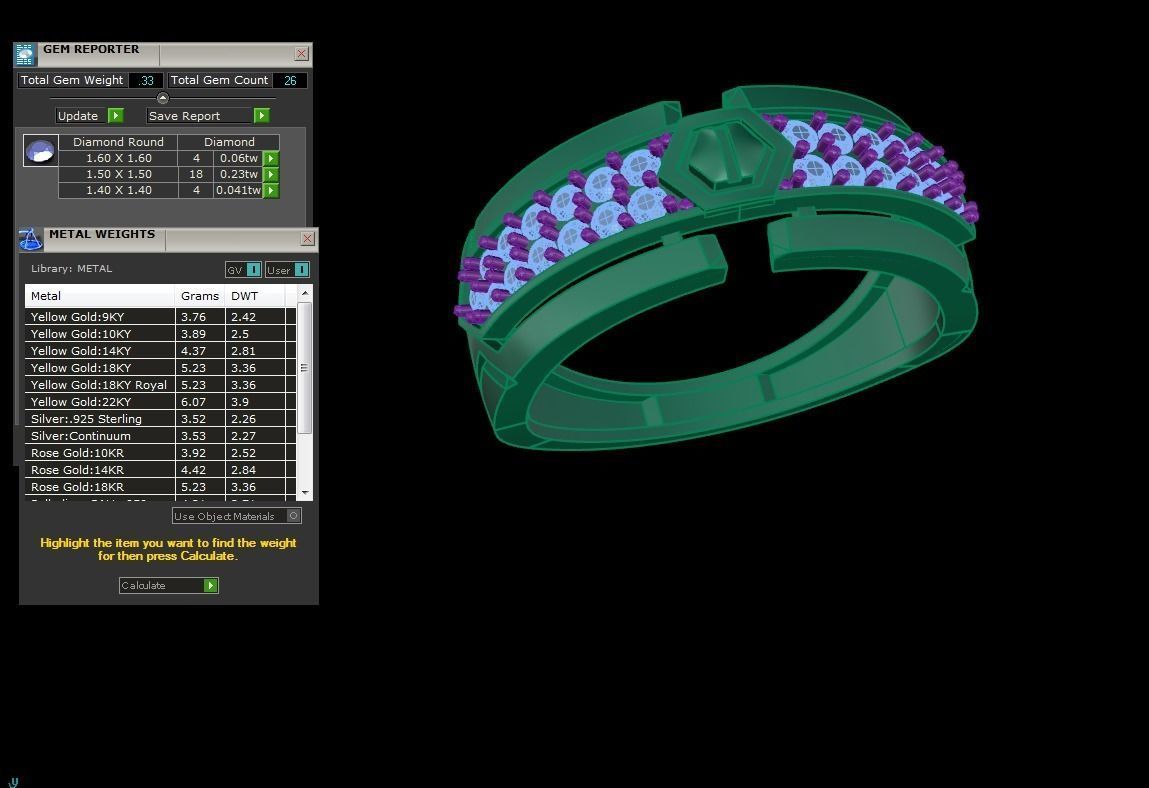This screenshot has height=788, width=1149.
Task: Close the Gem Reporter panel
Action: (301, 54)
